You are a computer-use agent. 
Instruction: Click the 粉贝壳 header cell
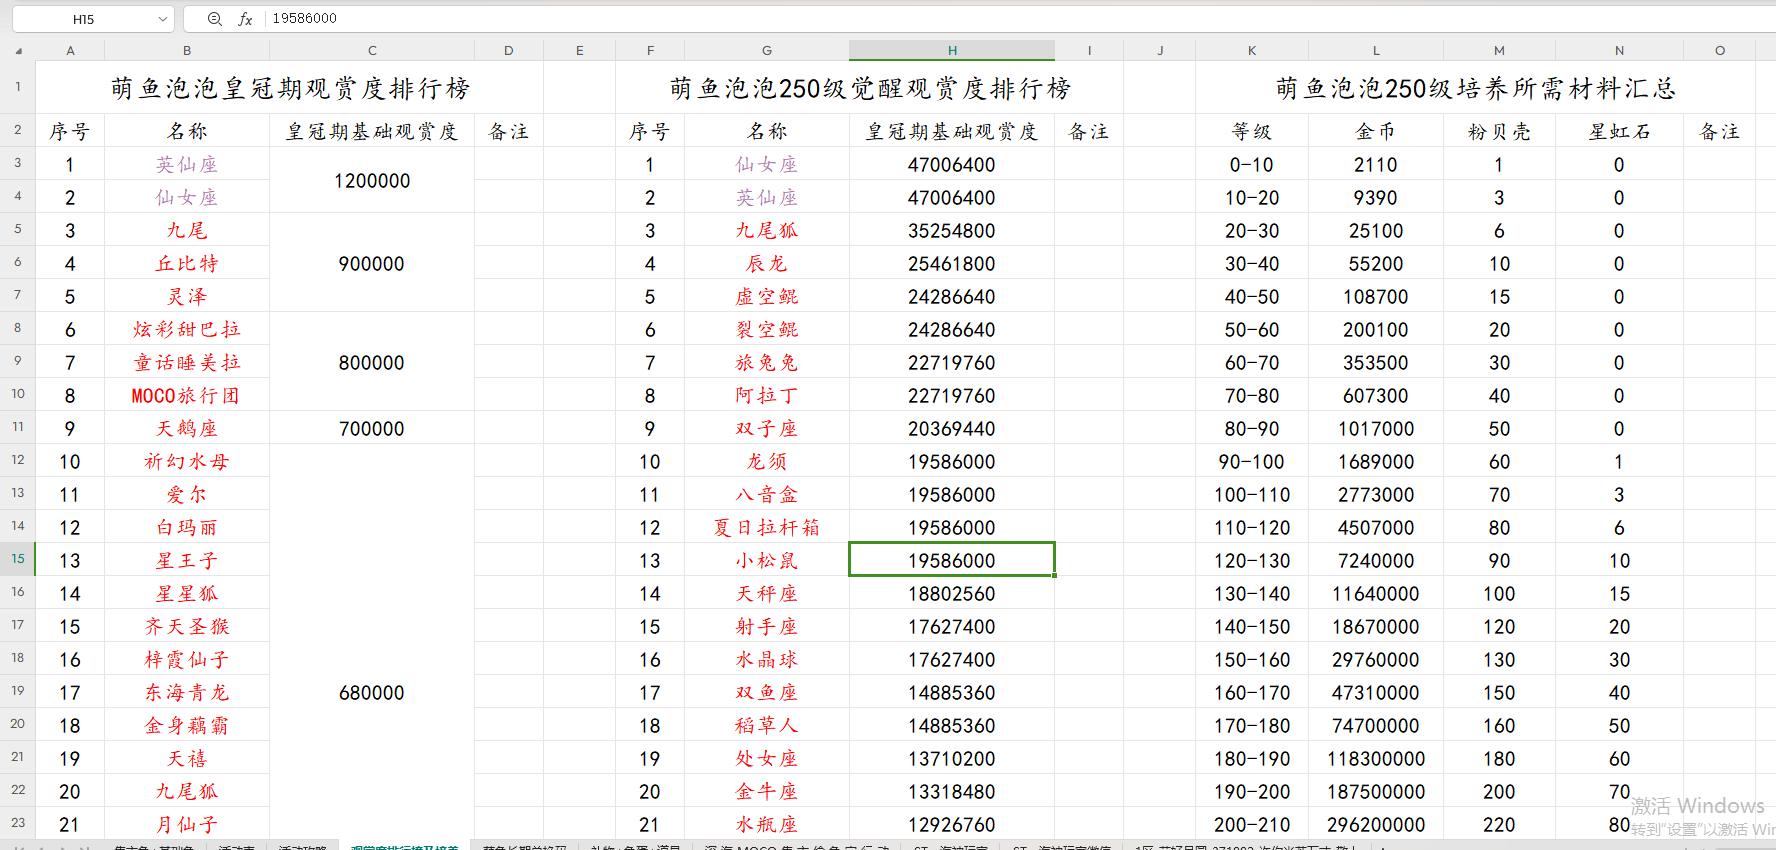click(1499, 131)
